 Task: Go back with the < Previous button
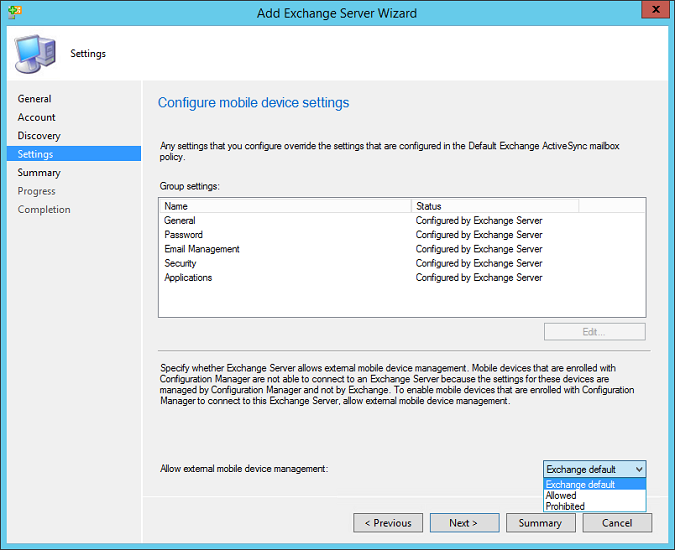tap(388, 523)
